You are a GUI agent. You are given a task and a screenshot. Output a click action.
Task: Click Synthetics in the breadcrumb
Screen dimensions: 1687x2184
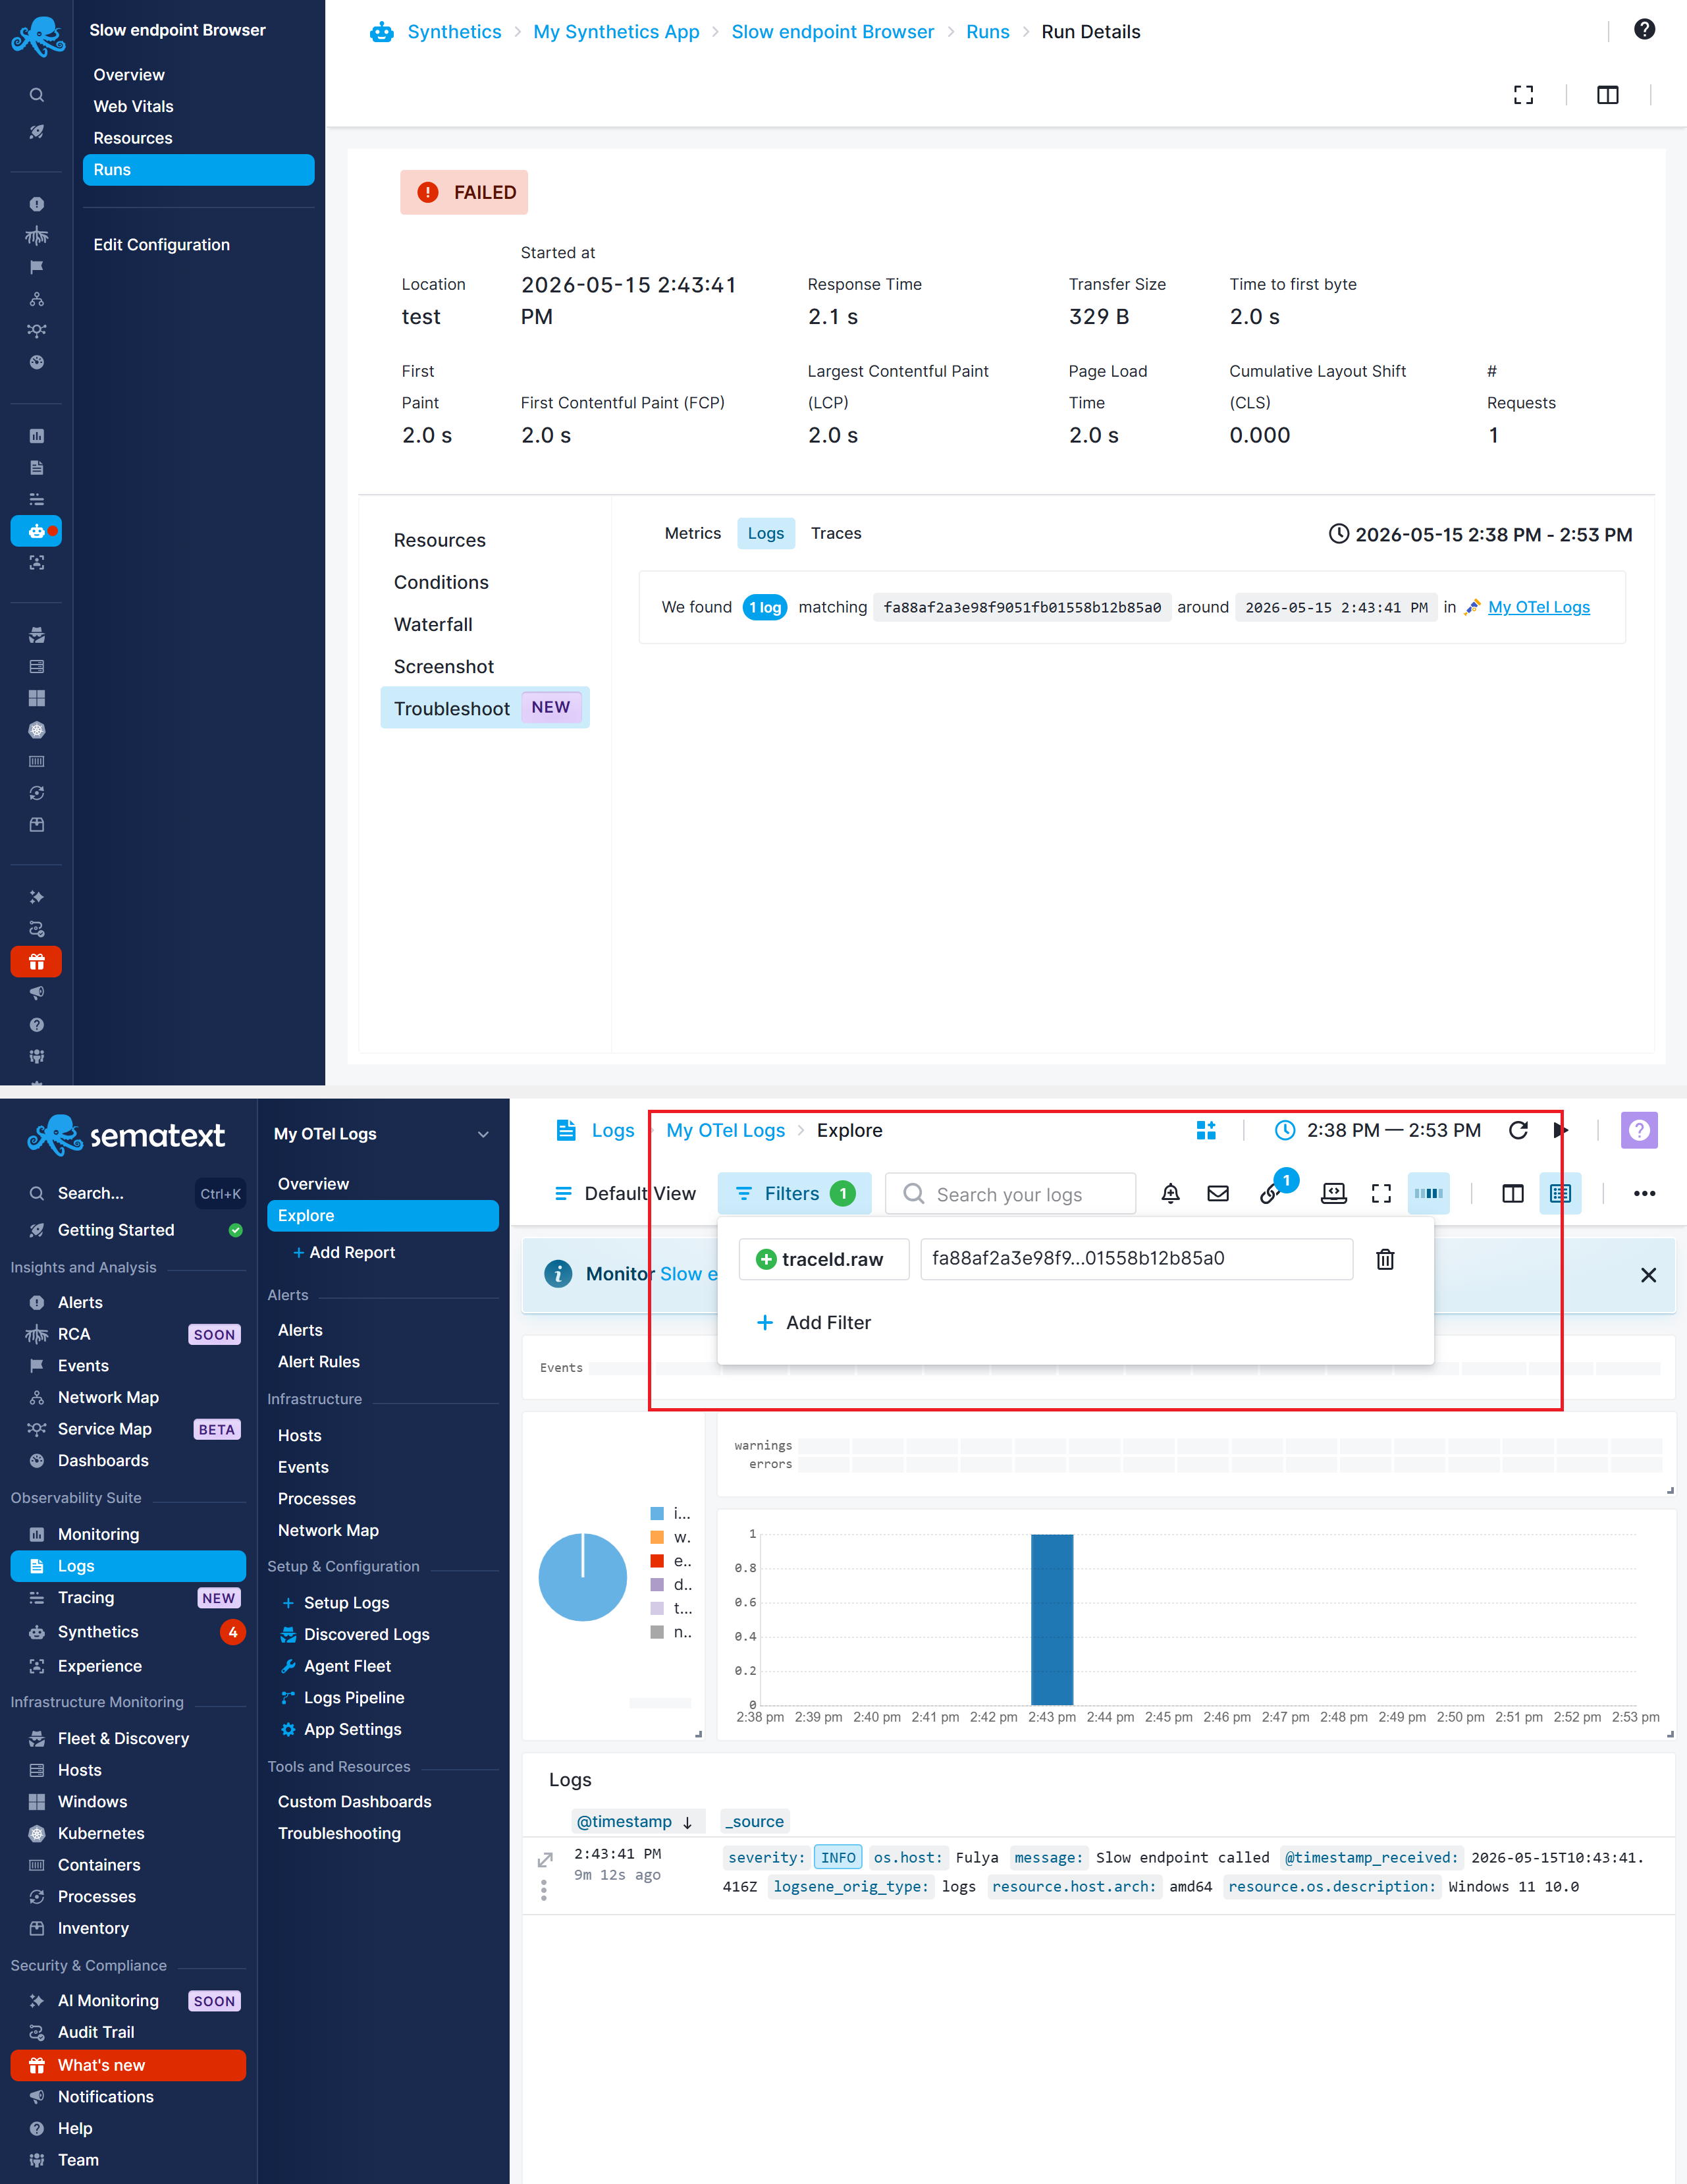pyautogui.click(x=454, y=32)
